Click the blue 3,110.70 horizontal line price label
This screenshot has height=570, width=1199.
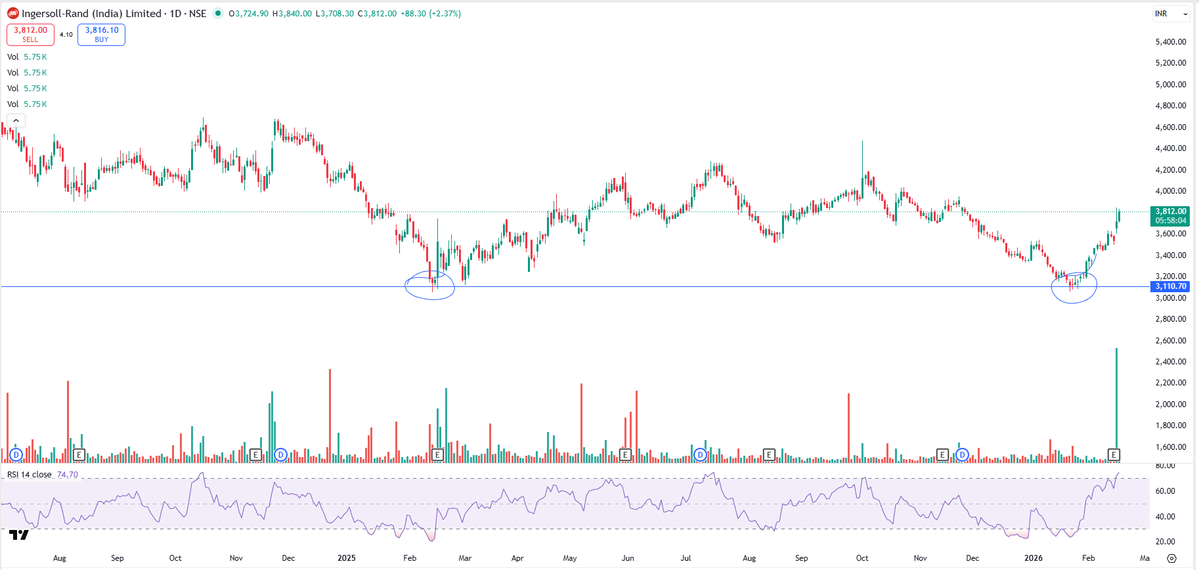pos(1170,286)
